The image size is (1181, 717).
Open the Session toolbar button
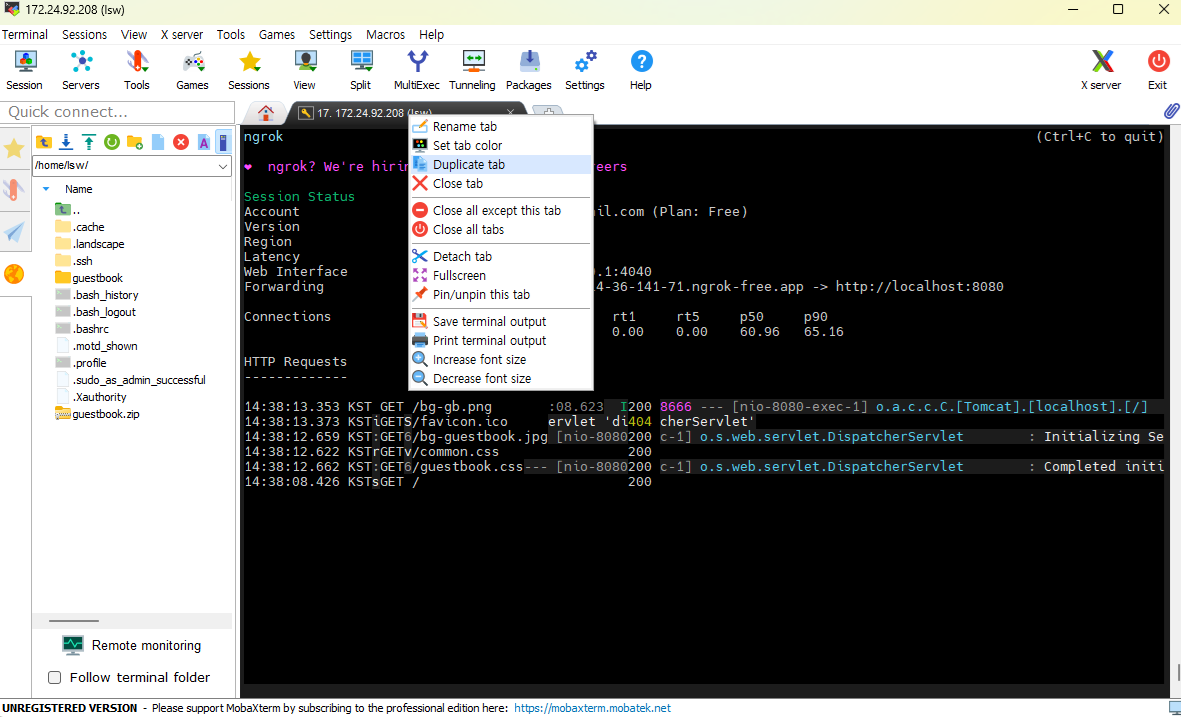coord(24,70)
